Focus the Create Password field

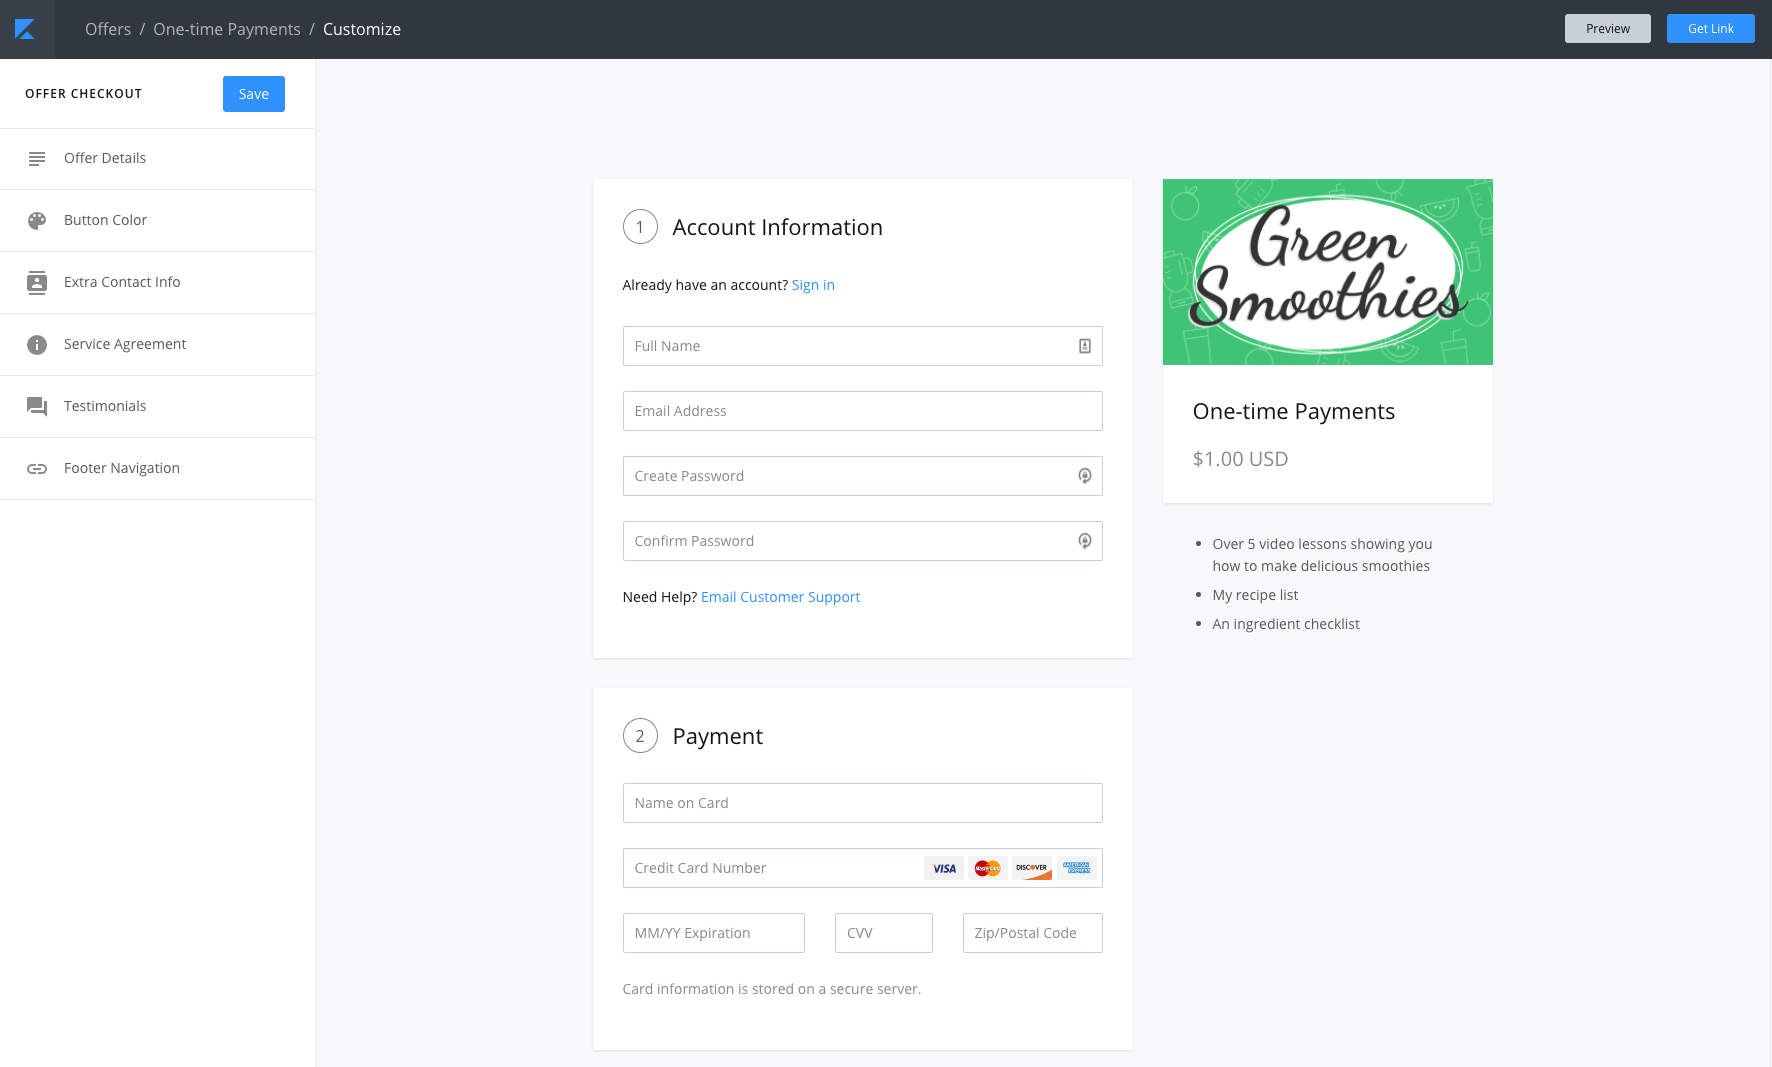863,476
